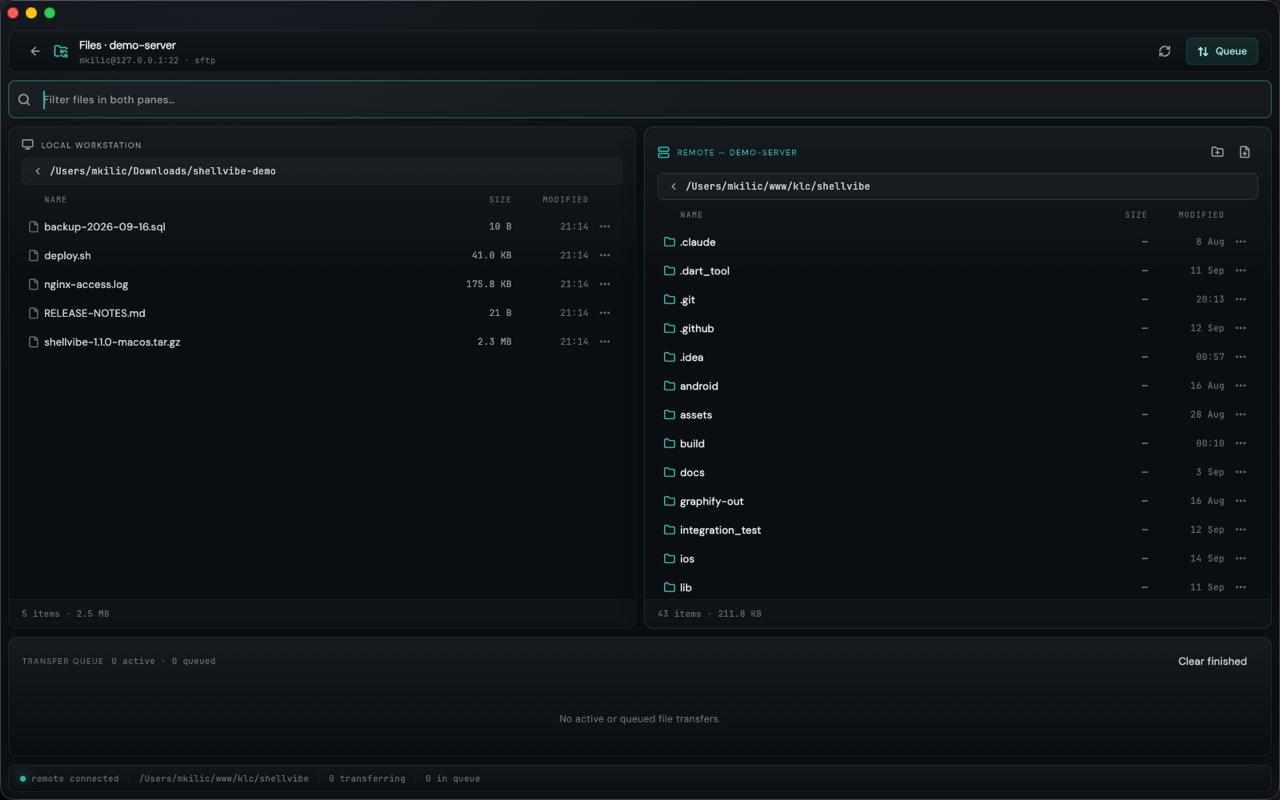This screenshot has height=800, width=1280.
Task: Select the deploy.sh file name
Action: (x=67, y=256)
